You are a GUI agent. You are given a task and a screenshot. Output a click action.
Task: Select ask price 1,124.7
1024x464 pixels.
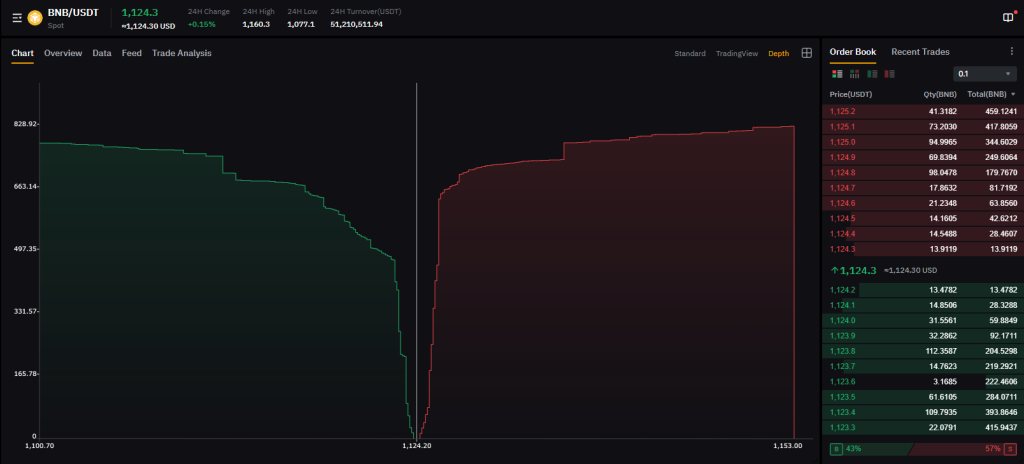(842, 188)
